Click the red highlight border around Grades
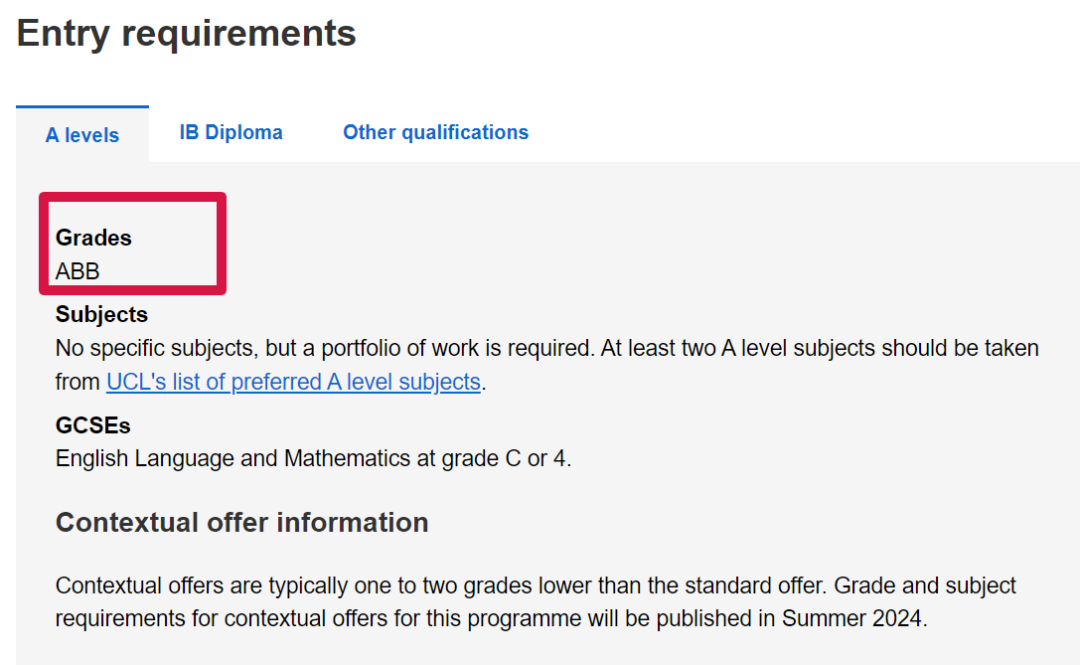The width and height of the screenshot is (1080, 665). coord(132,196)
